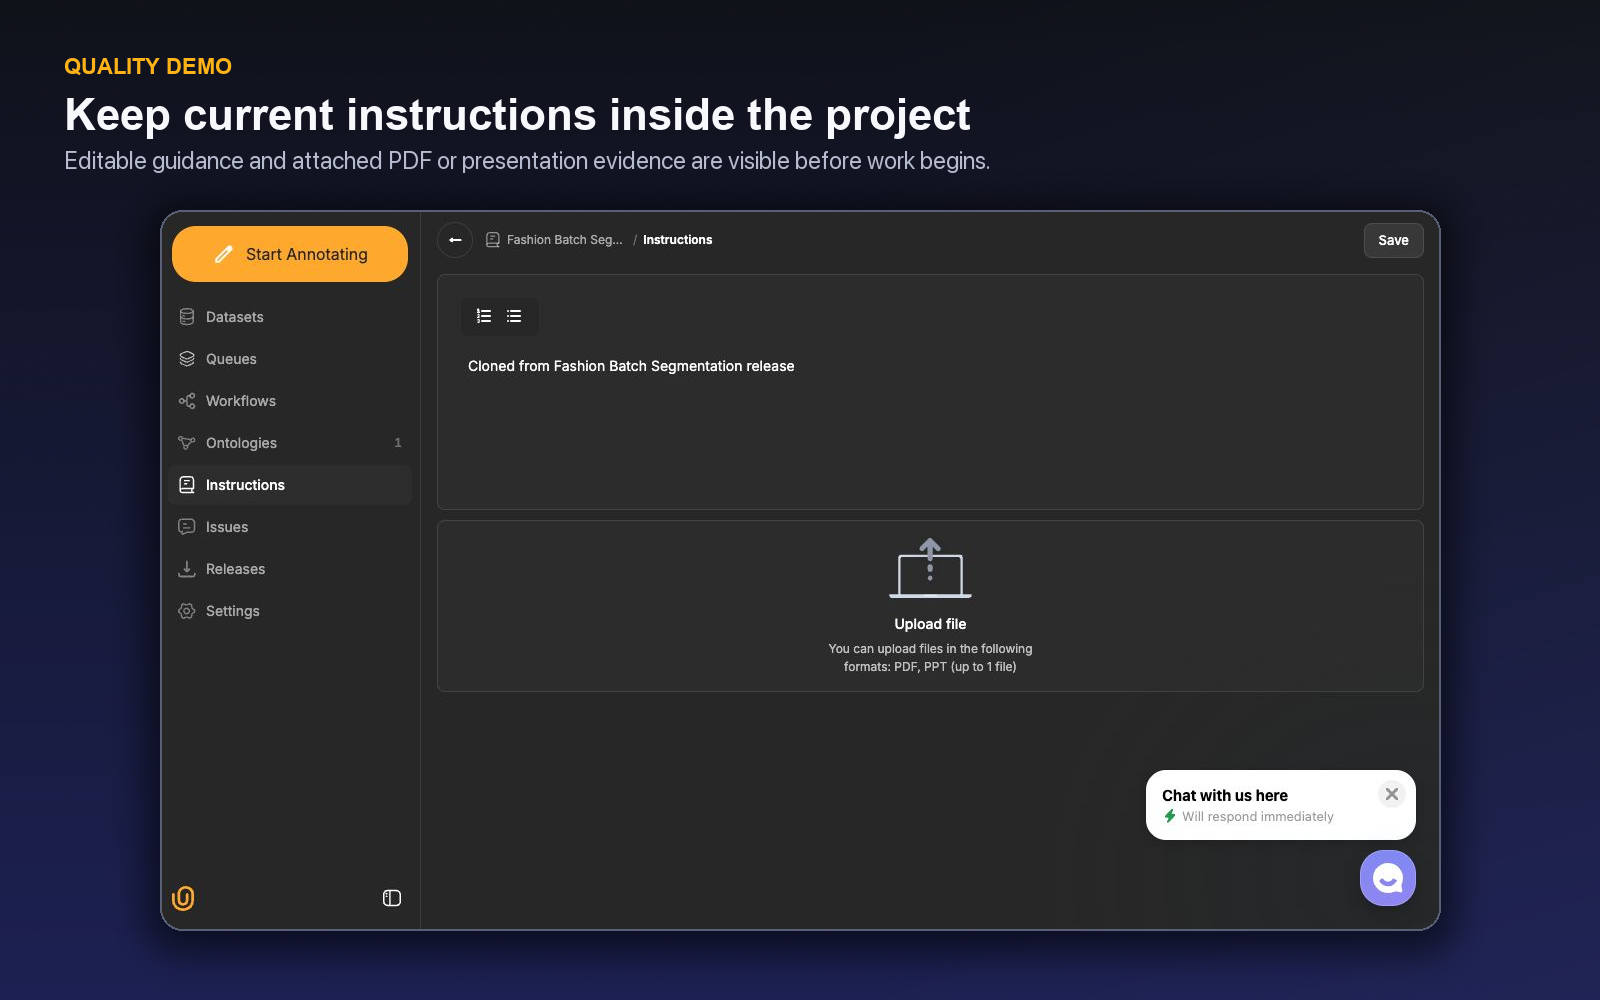1600x1000 pixels.
Task: Collapse the sidebar with the panel toggle icon
Action: [x=392, y=898]
